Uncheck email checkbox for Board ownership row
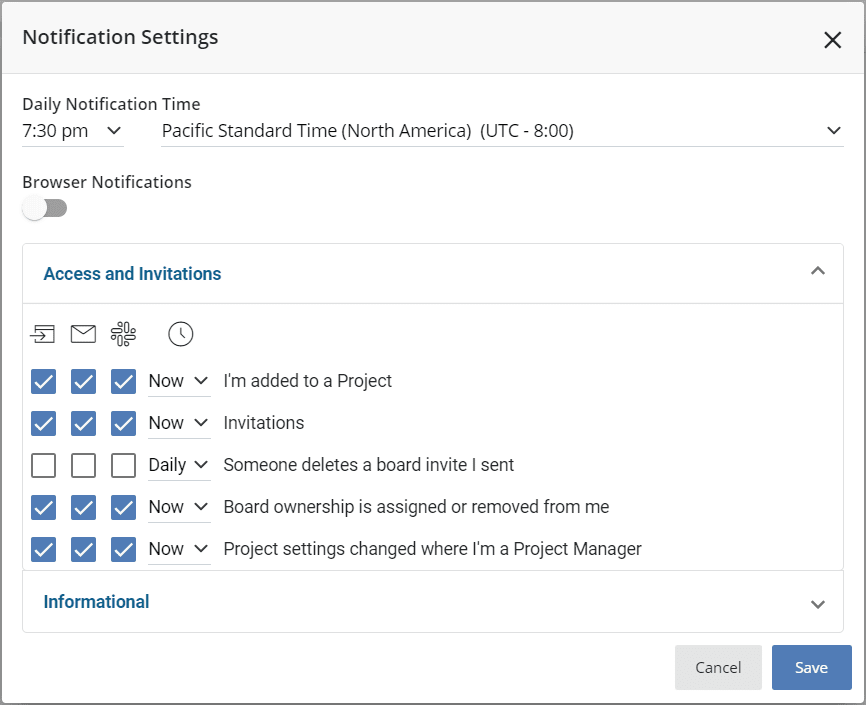The height and width of the screenshot is (705, 866). [83, 507]
